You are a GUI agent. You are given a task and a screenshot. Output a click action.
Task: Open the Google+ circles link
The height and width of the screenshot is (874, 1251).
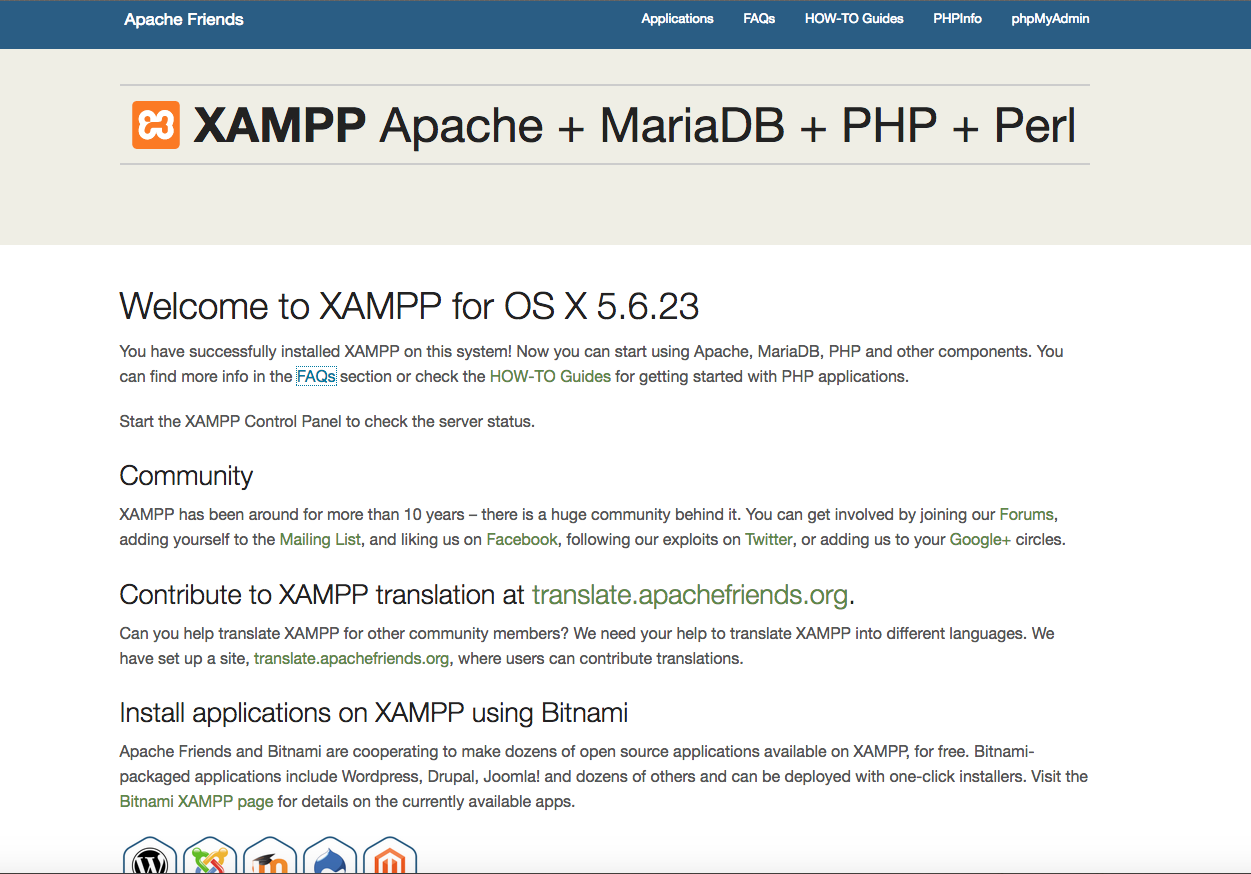pyautogui.click(x=980, y=540)
